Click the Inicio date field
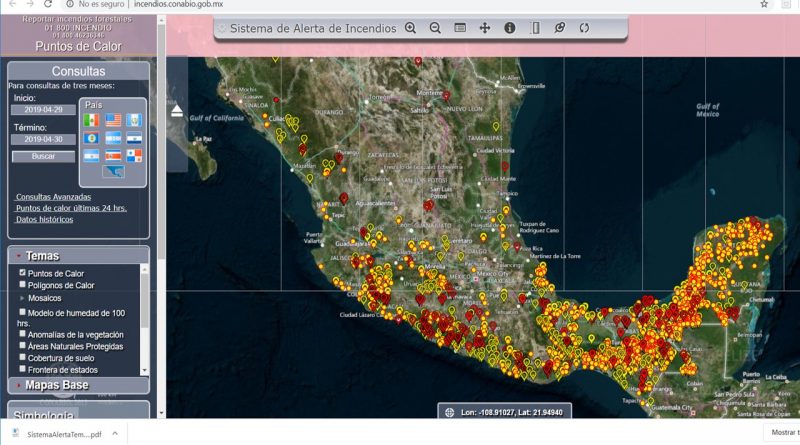Viewport: 800px width, 445px height. coord(43,110)
